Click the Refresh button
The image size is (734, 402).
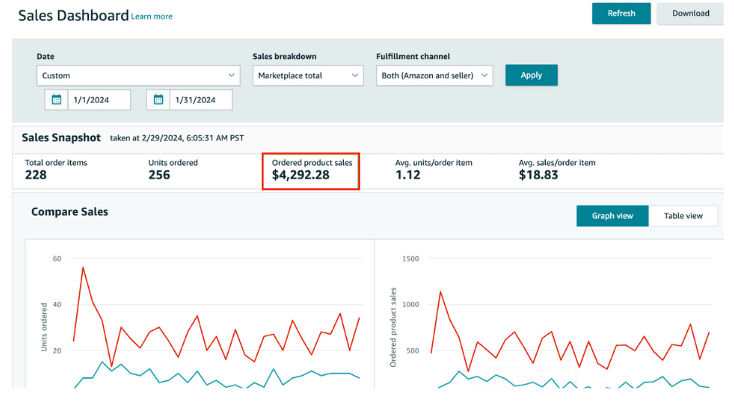621,14
